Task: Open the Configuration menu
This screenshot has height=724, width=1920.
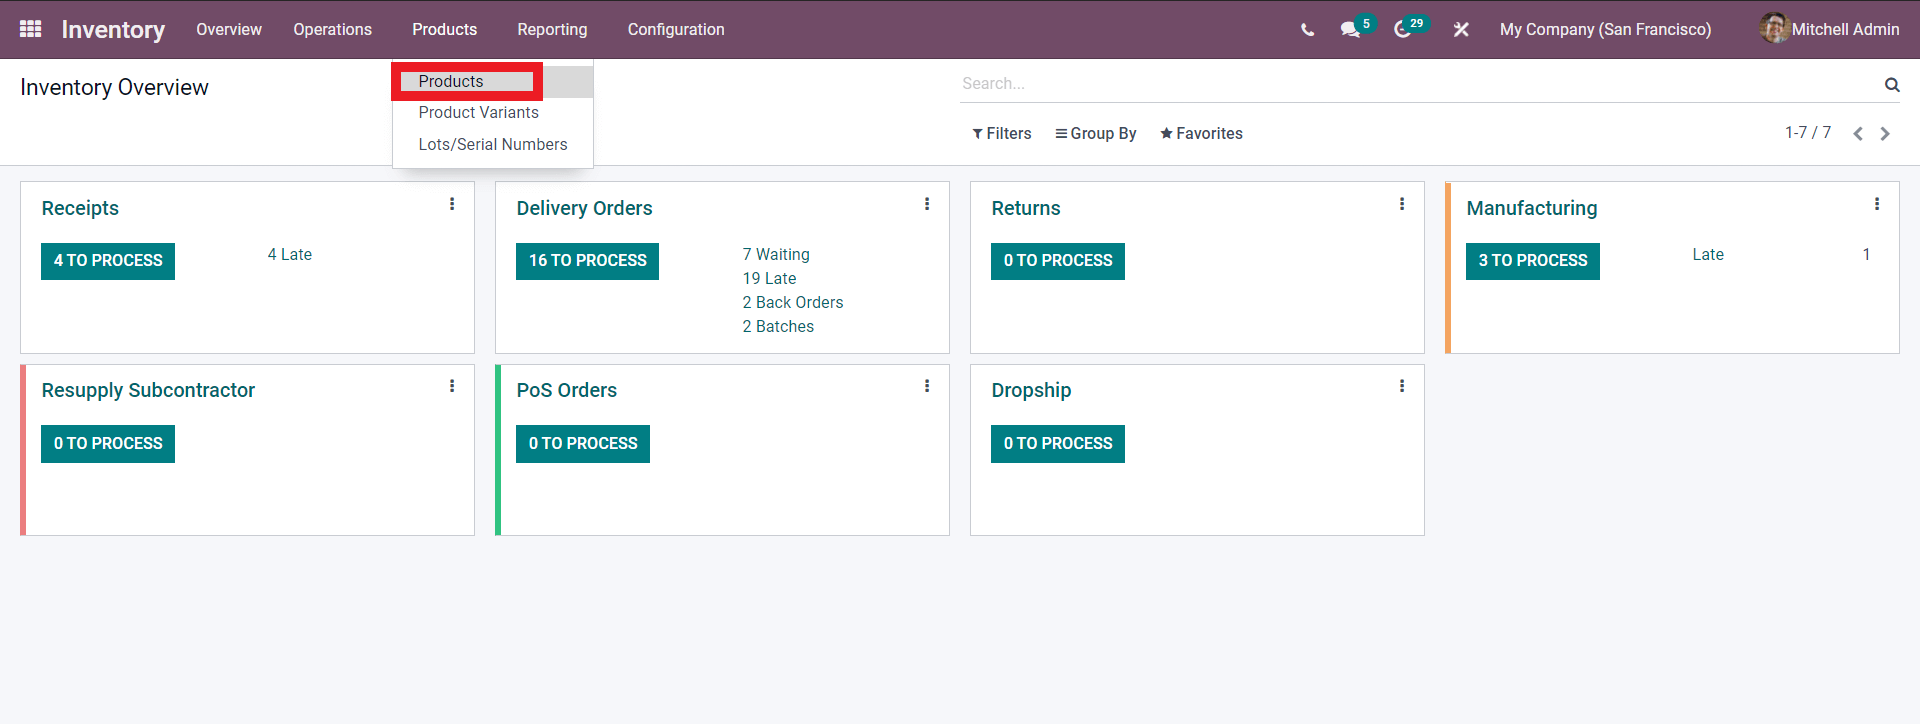Action: coord(676,30)
